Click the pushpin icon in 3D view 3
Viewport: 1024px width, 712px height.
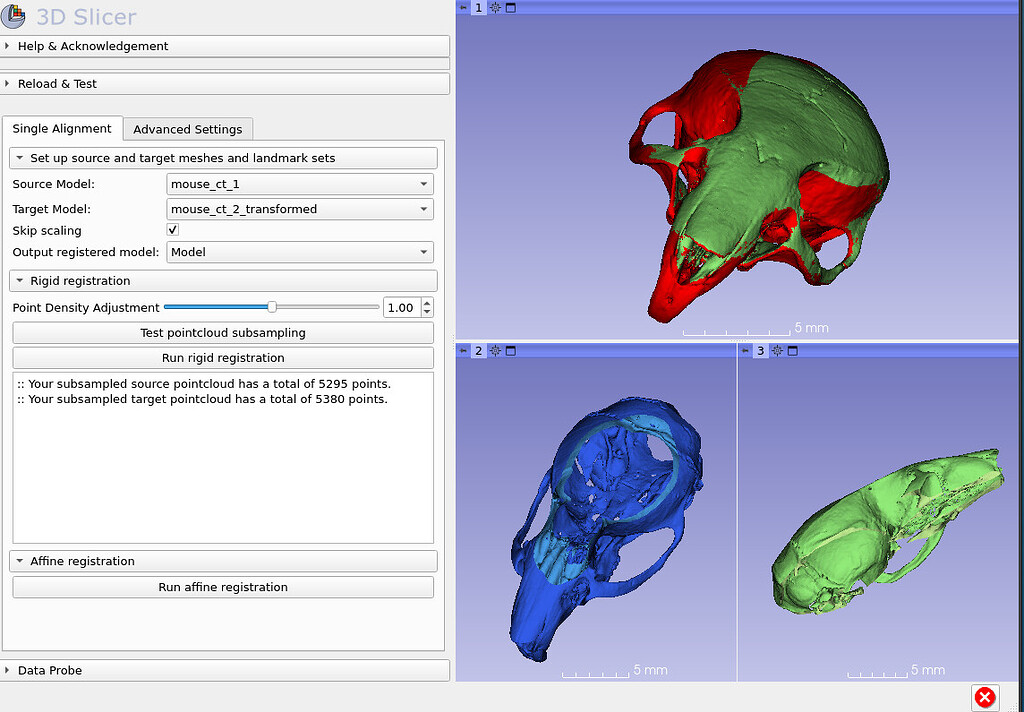(x=745, y=350)
